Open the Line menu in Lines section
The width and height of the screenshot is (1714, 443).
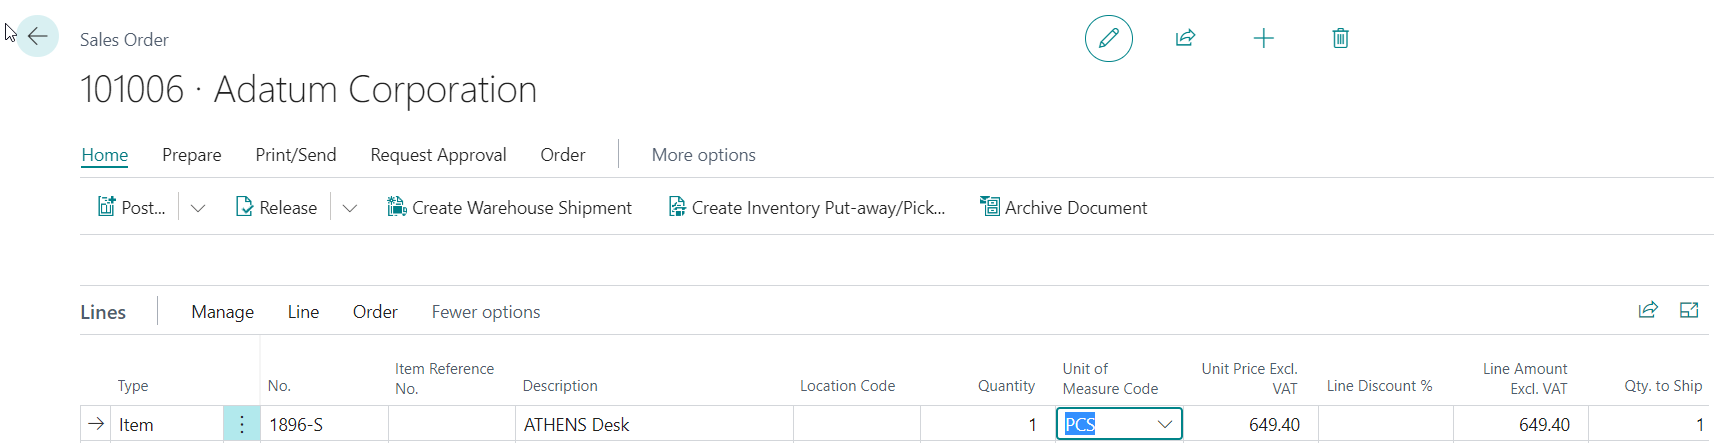pos(303,312)
